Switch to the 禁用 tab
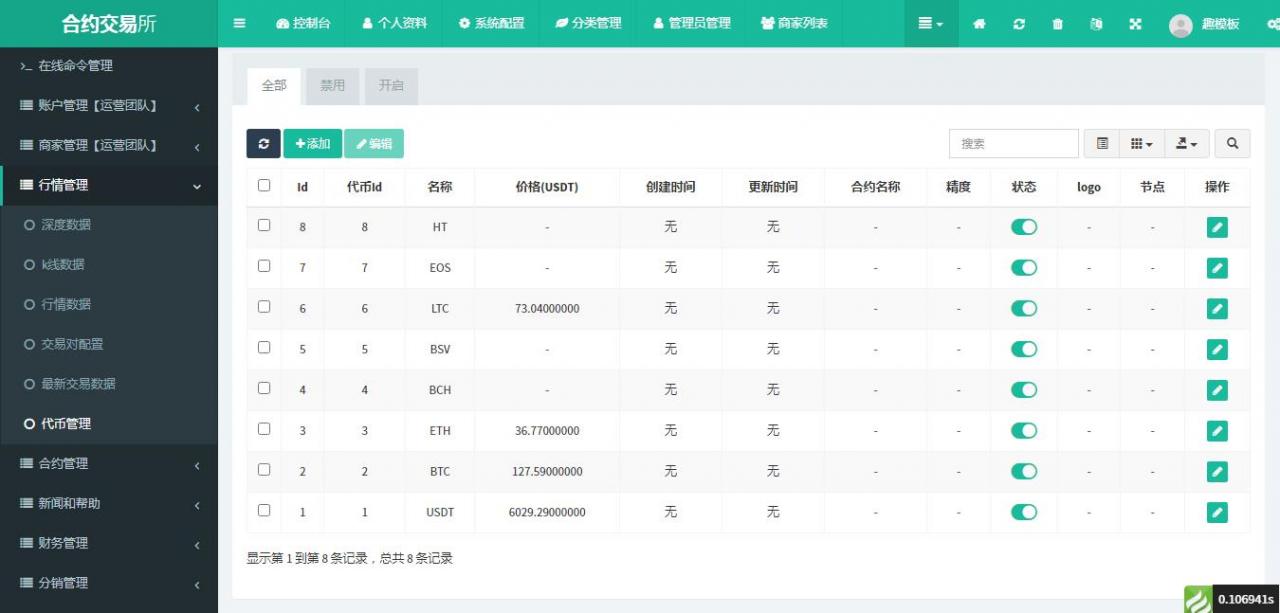Image resolution: width=1280 pixels, height=613 pixels. pos(333,86)
